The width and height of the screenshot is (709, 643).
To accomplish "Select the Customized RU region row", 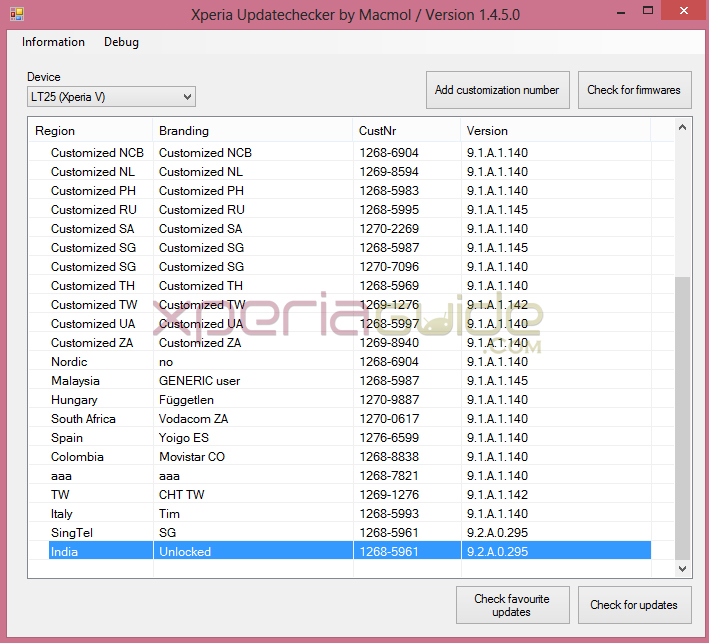I will [x=340, y=210].
